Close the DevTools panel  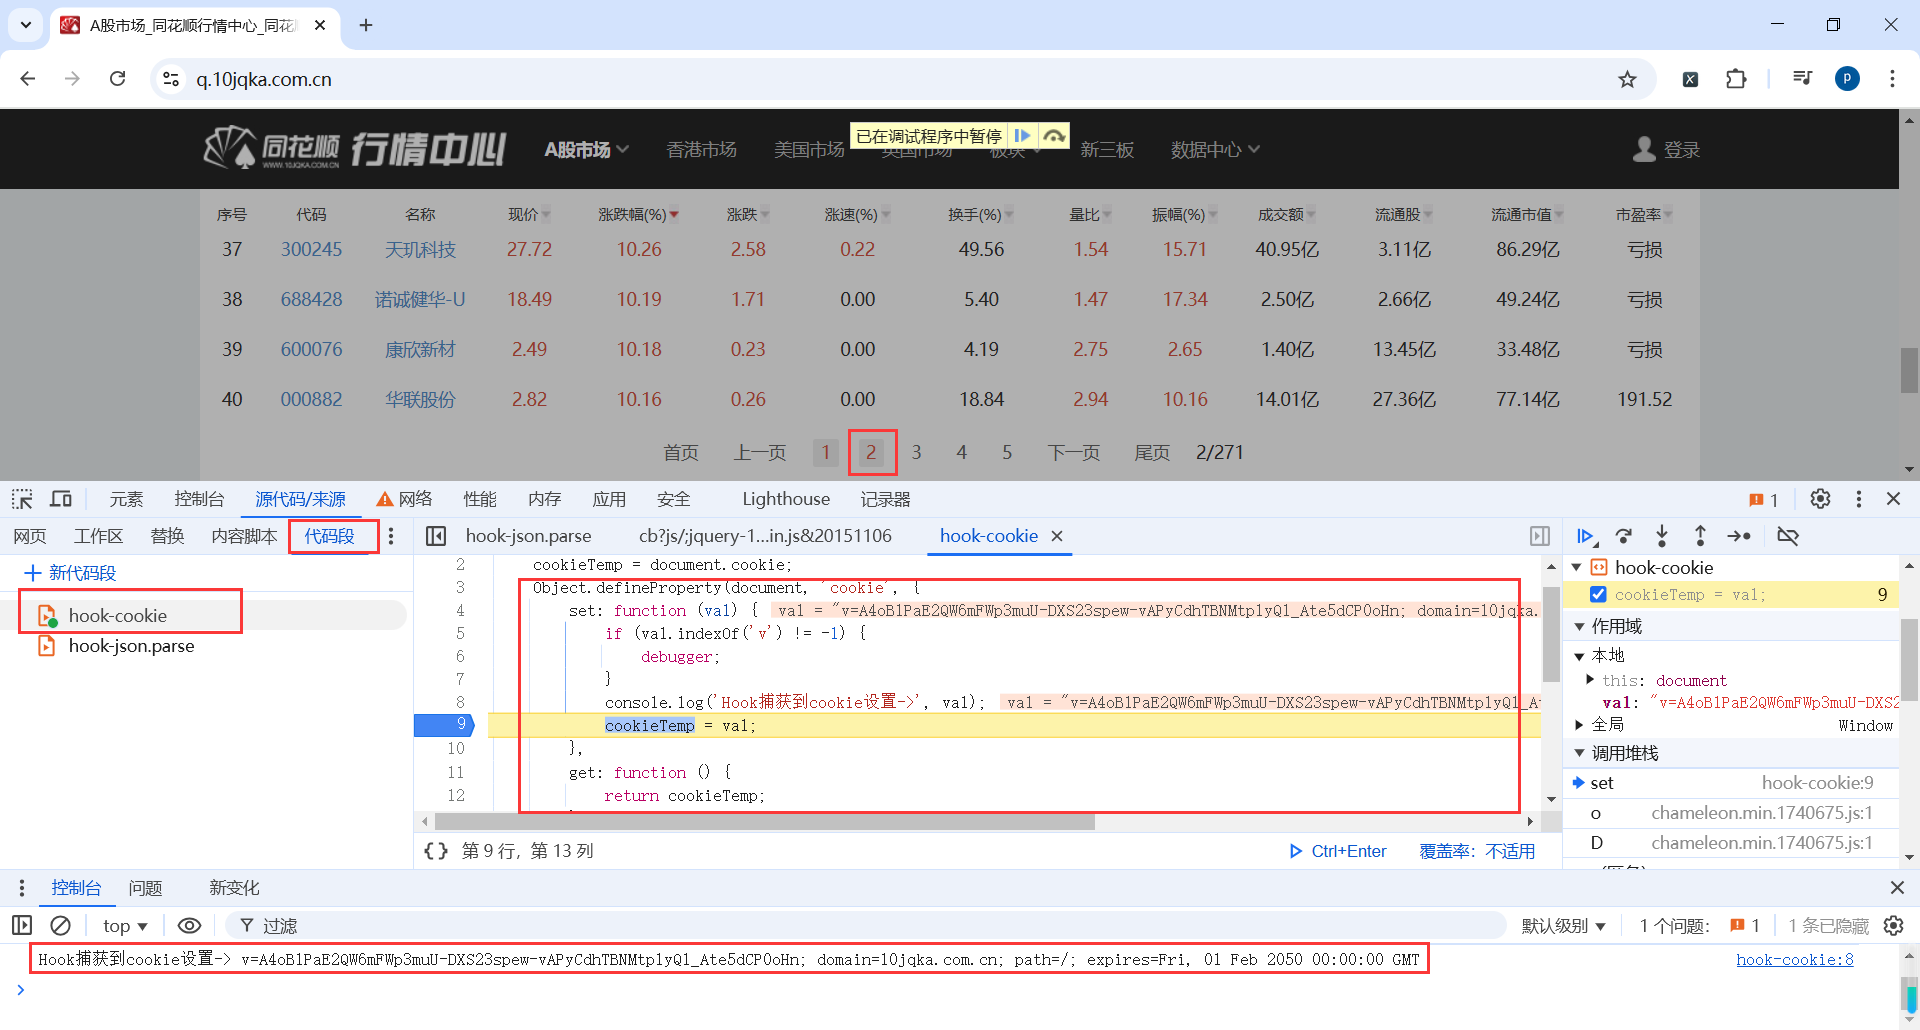pyautogui.click(x=1893, y=499)
